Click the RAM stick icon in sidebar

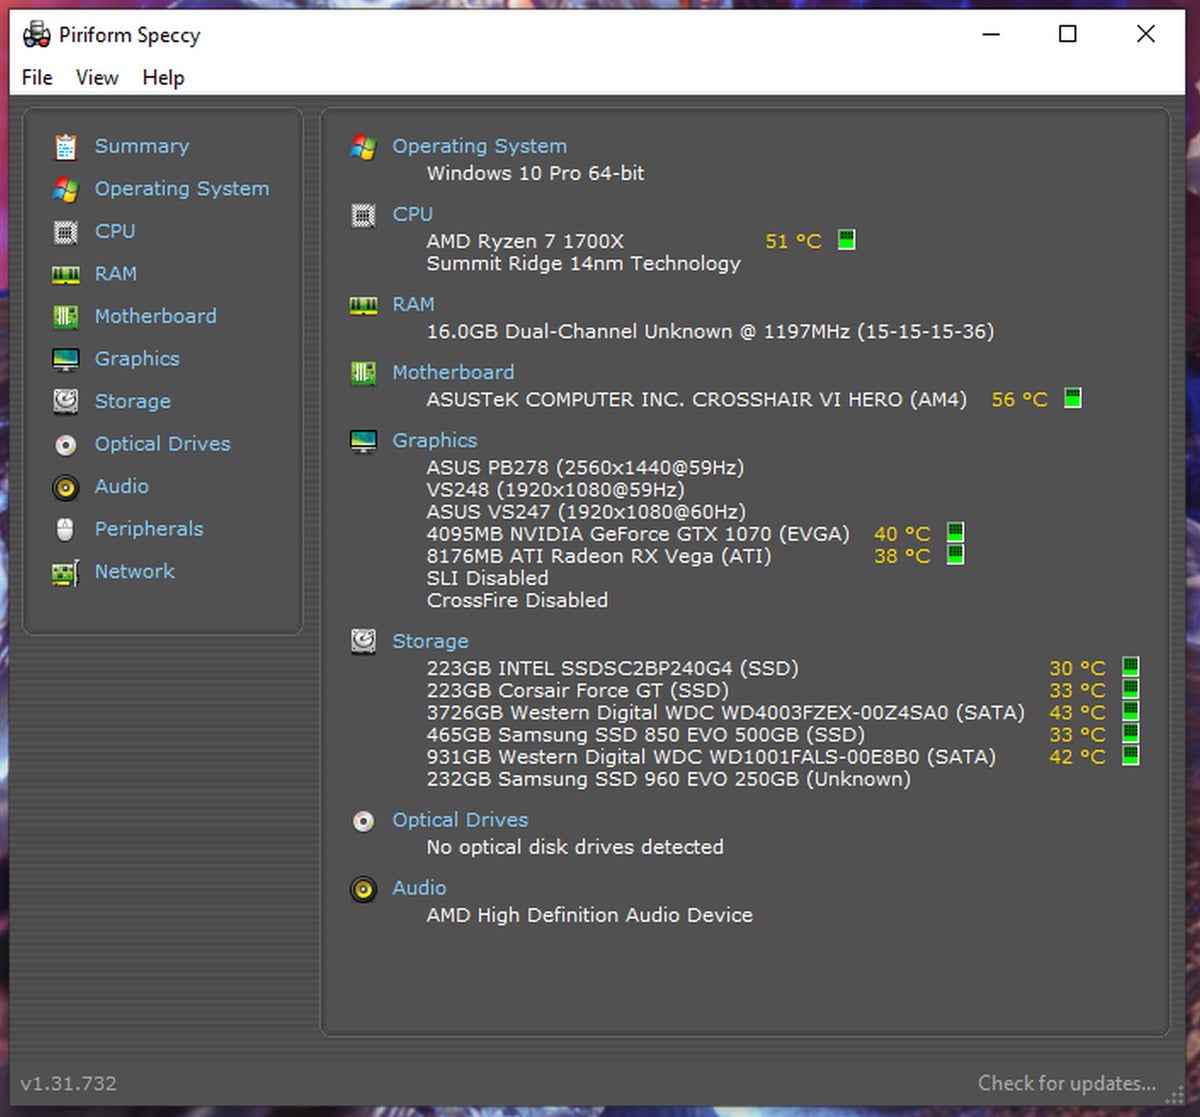tap(66, 274)
